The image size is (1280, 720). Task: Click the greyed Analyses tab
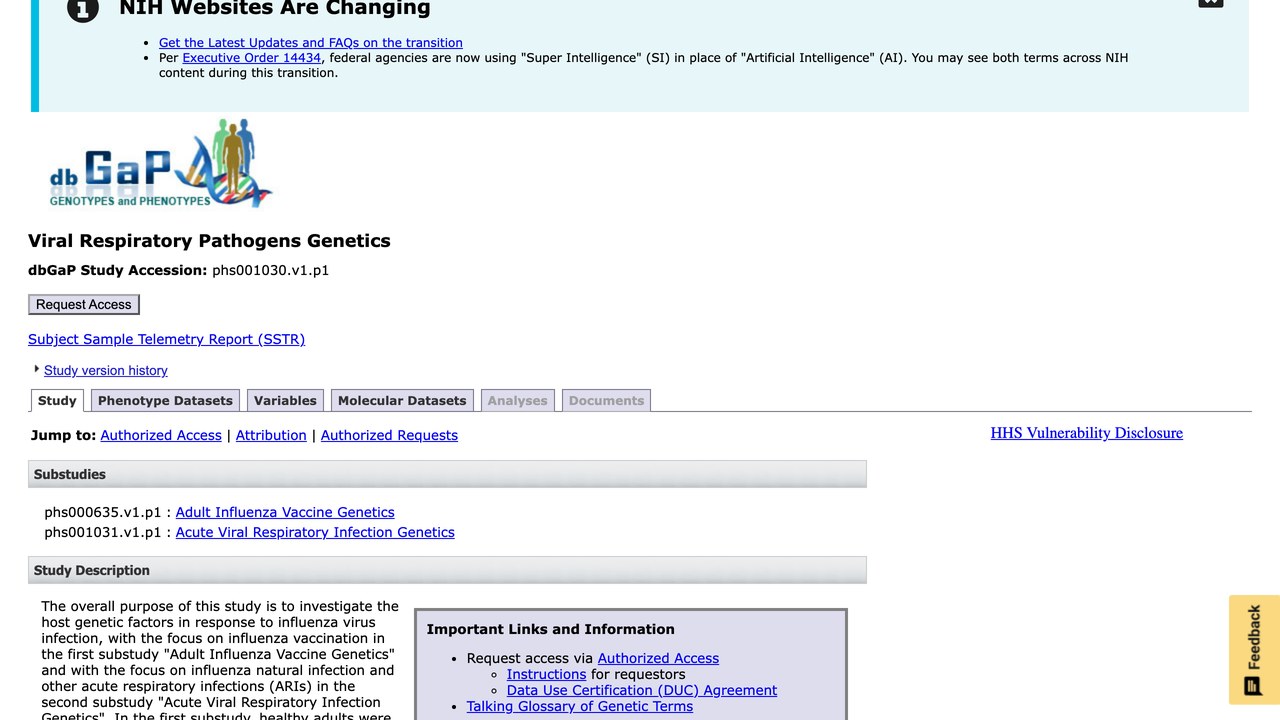517,400
